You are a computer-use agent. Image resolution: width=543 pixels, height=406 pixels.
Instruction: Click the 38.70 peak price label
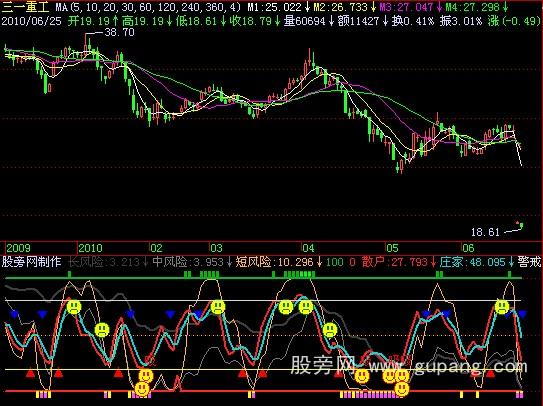coord(119,33)
